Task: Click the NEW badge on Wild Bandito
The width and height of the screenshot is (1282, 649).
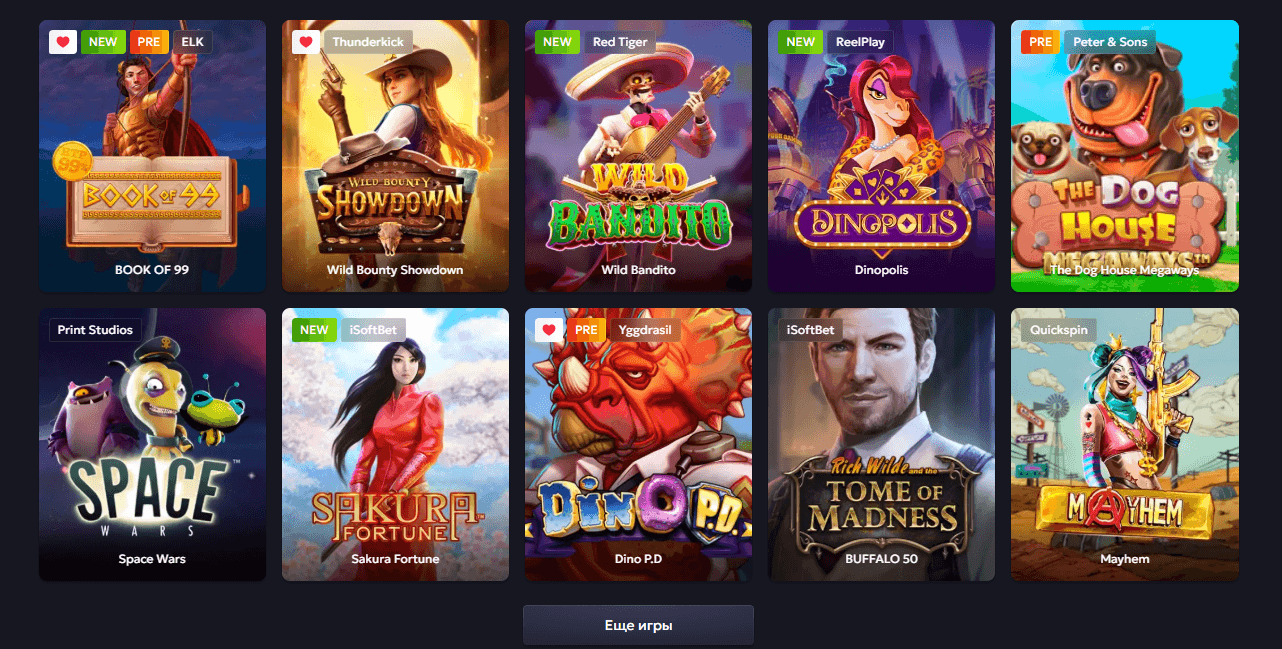Action: pos(557,42)
